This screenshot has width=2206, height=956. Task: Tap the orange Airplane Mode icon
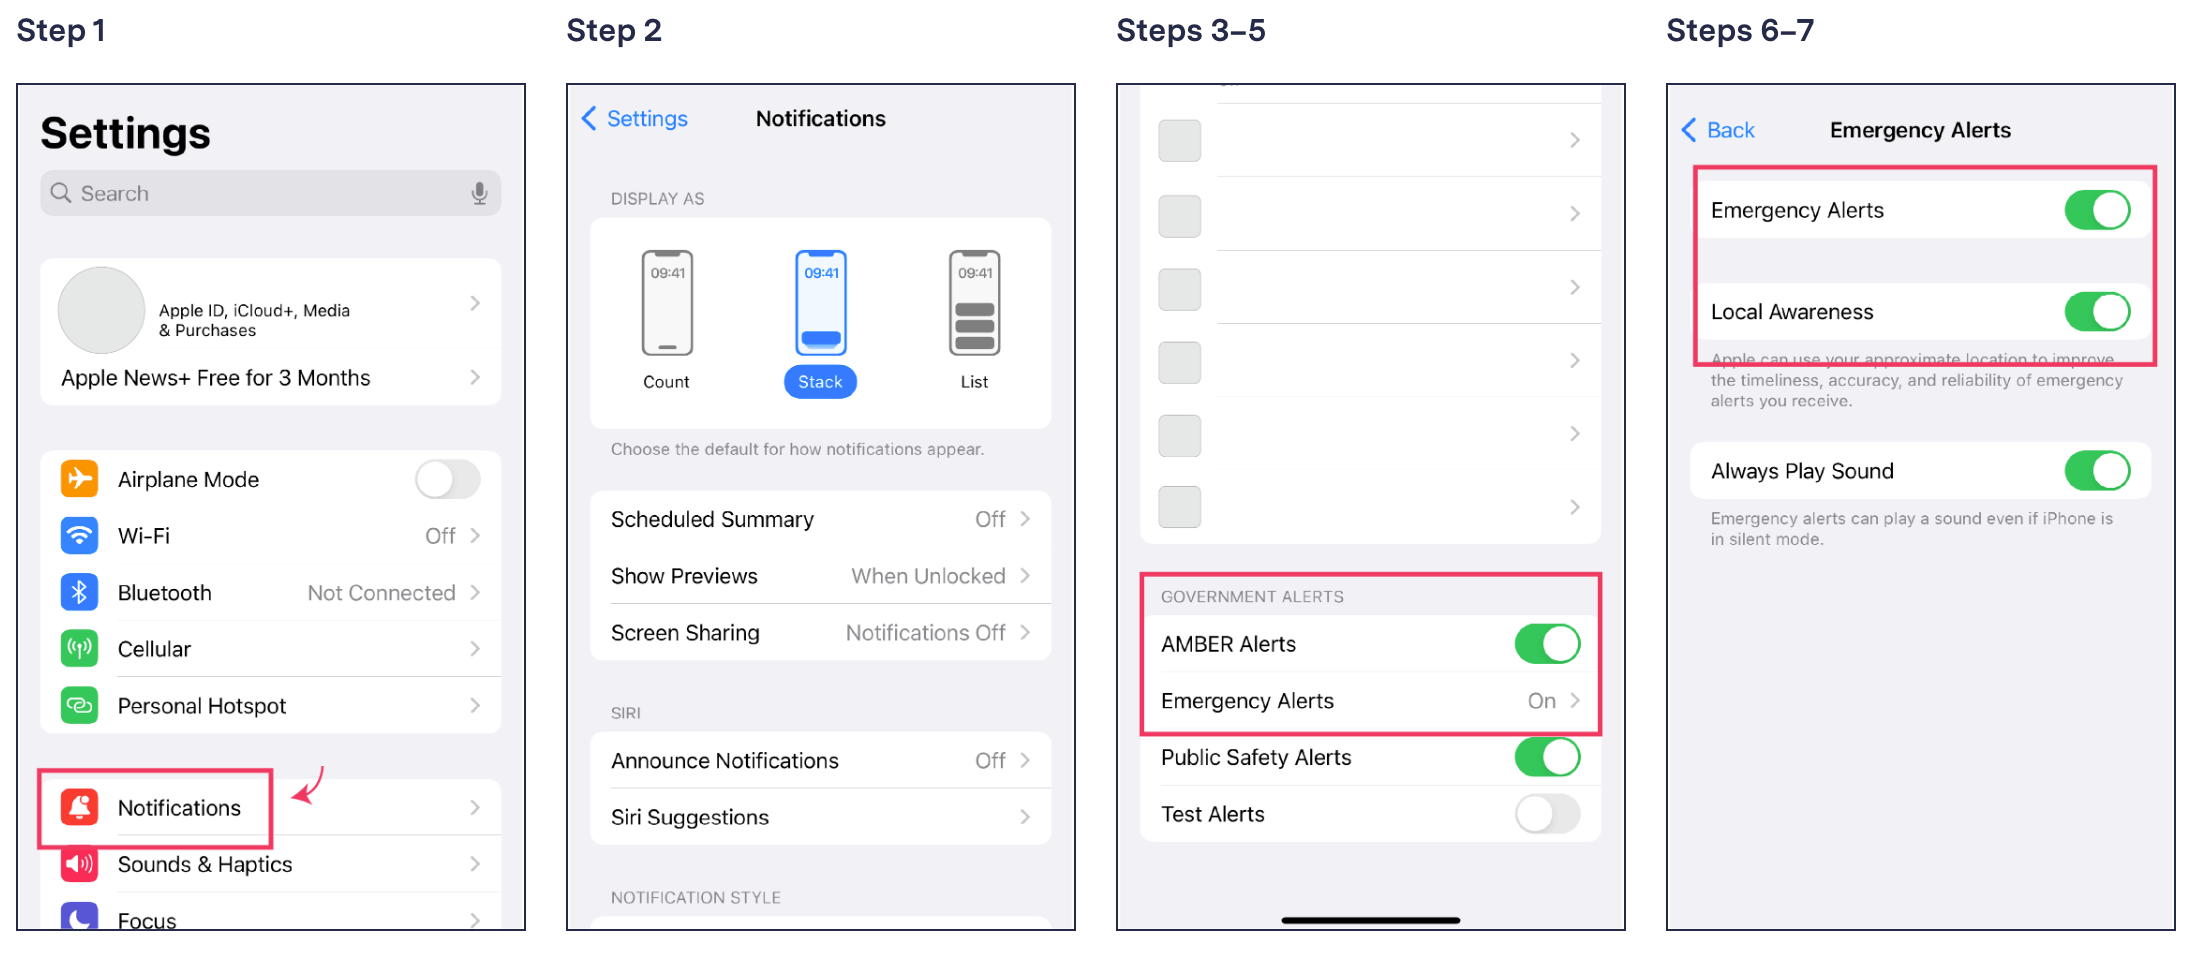(x=79, y=479)
